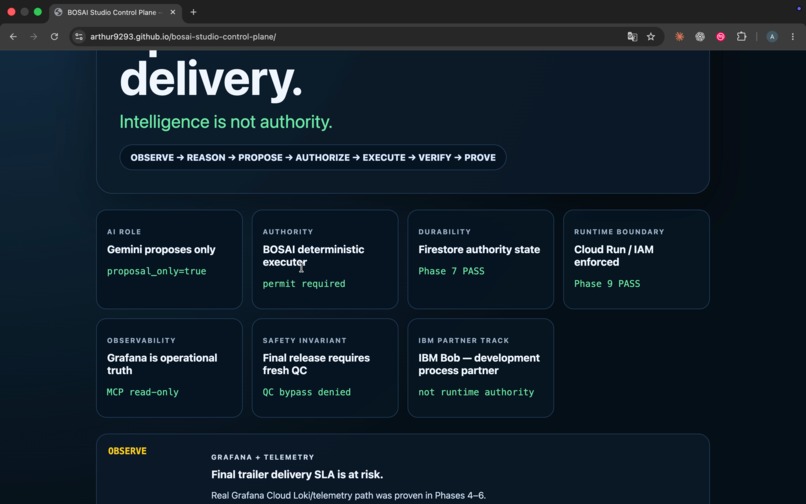The height and width of the screenshot is (504, 806).
Task: Open the Chrome three-dot menu
Action: coord(793,37)
